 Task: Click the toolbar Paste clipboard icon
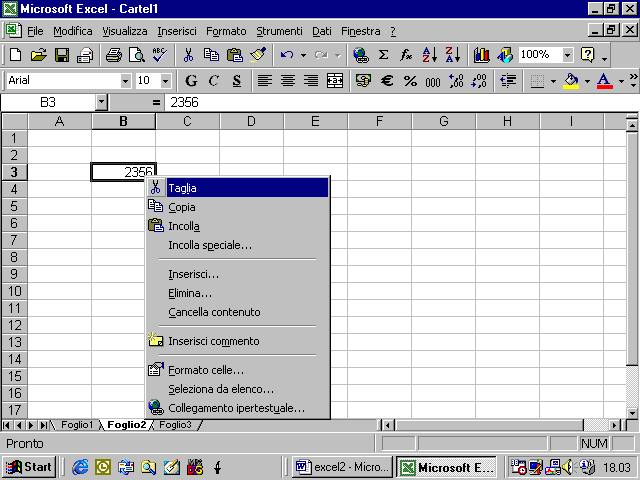(235, 54)
